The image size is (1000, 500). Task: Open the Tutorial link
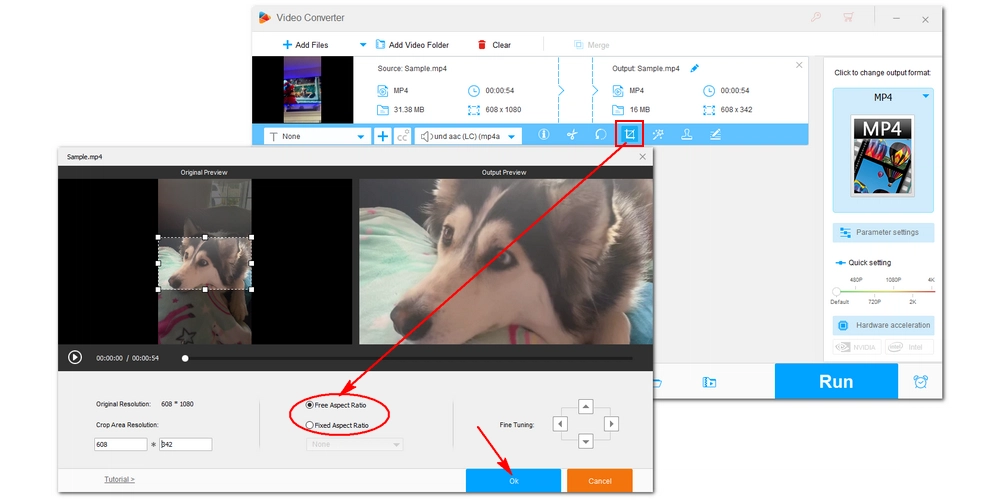(x=119, y=480)
